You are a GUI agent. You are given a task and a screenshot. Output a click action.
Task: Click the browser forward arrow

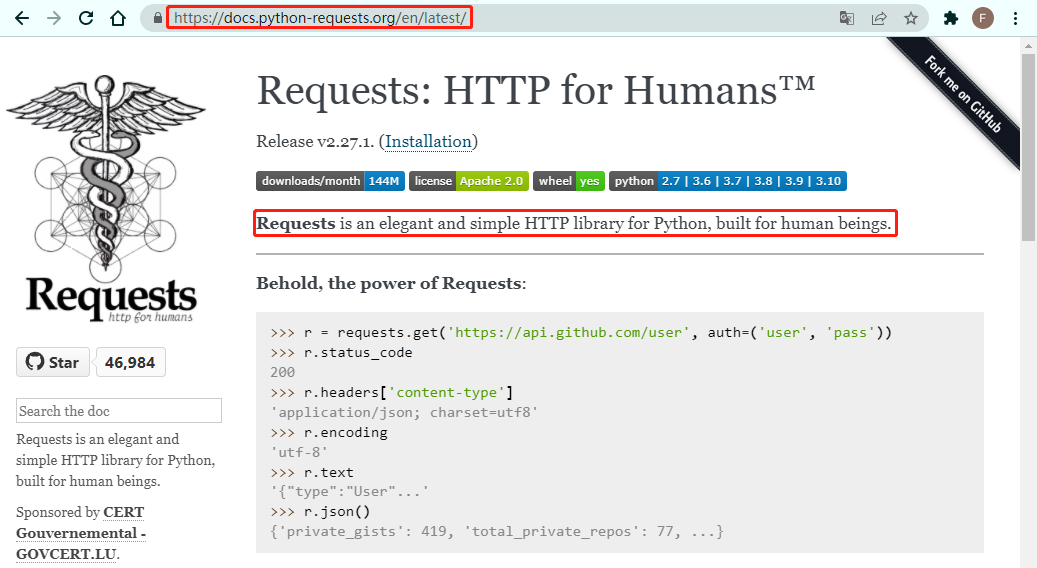point(54,18)
